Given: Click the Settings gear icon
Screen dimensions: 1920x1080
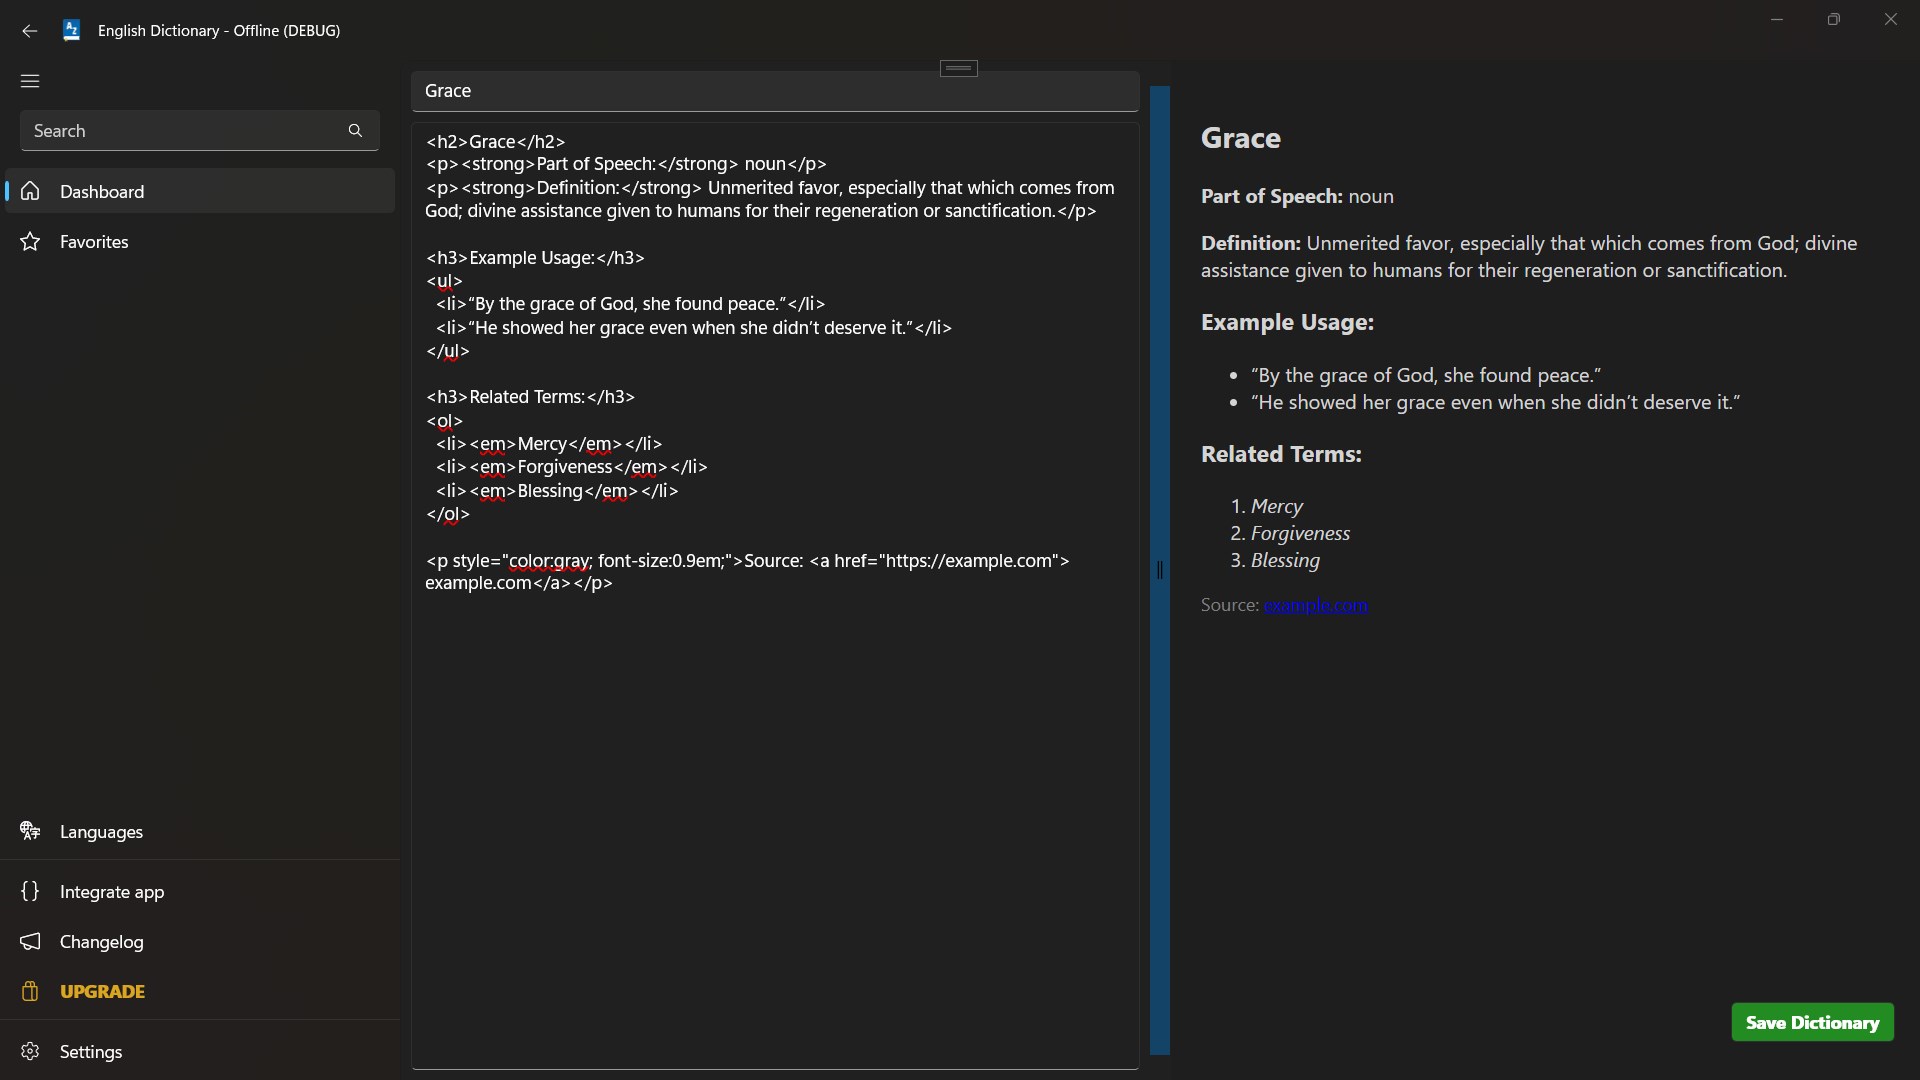Looking at the screenshot, I should 30,1051.
